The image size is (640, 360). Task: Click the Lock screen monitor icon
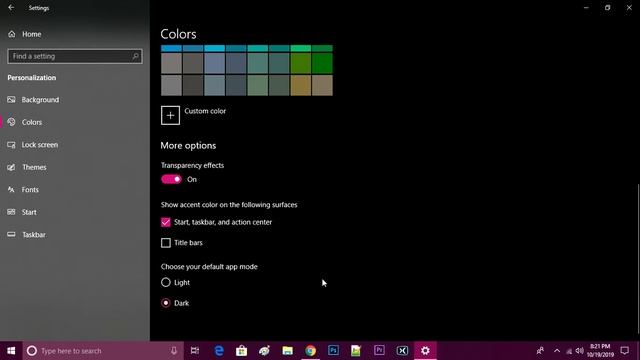point(11,144)
